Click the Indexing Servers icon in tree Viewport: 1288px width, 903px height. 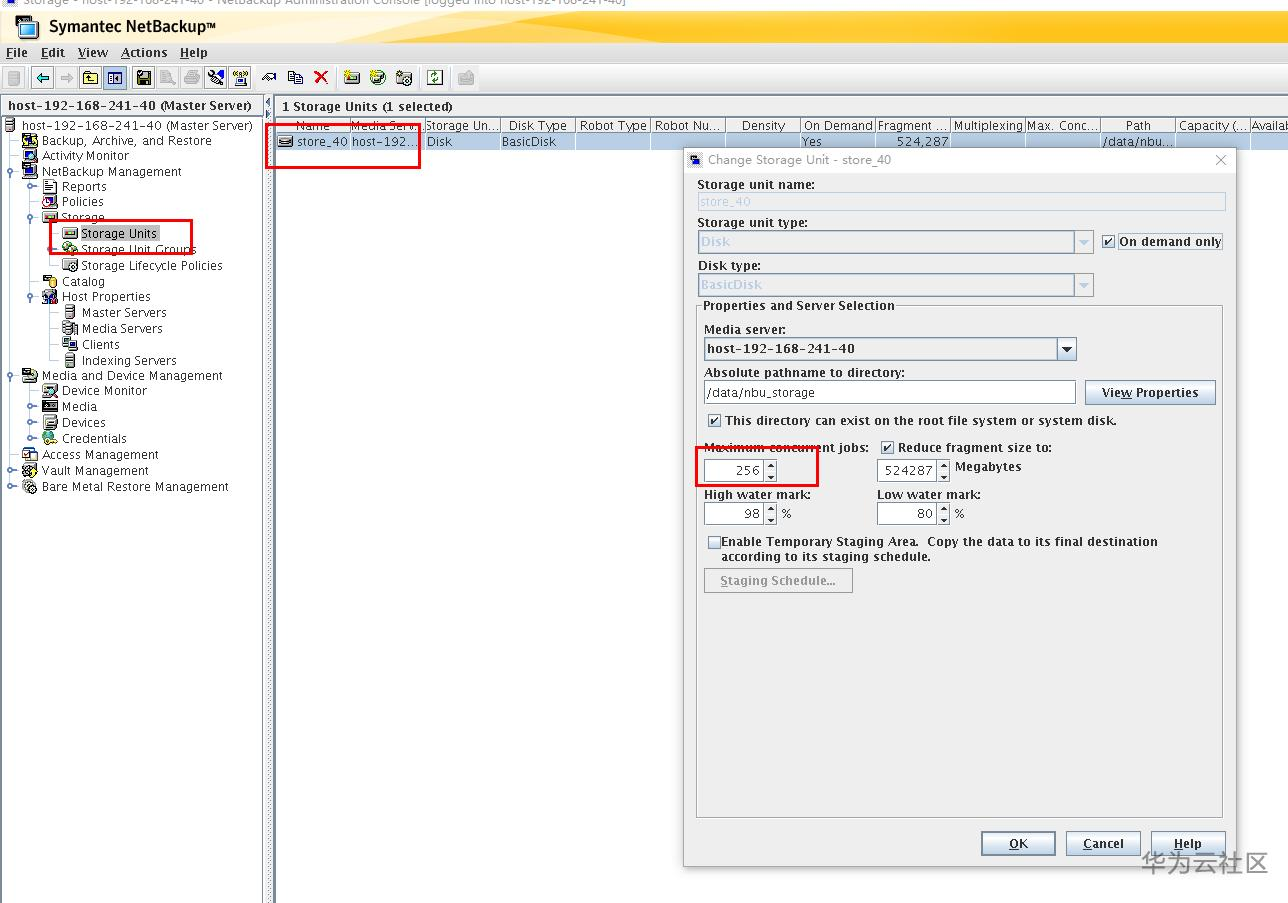[70, 361]
